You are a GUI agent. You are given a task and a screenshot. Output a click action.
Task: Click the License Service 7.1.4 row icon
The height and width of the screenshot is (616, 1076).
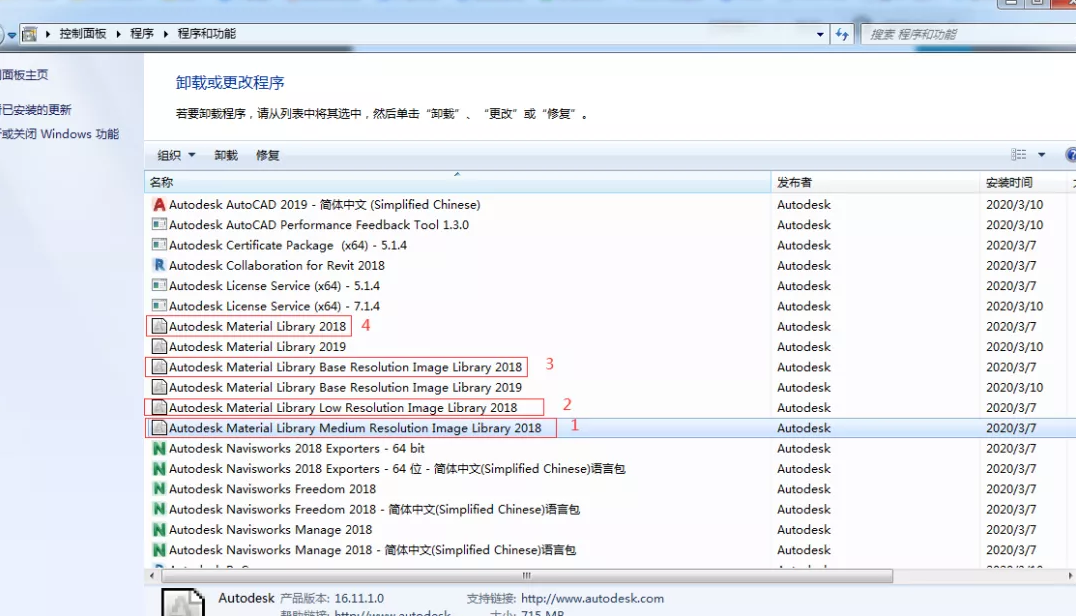pos(159,306)
